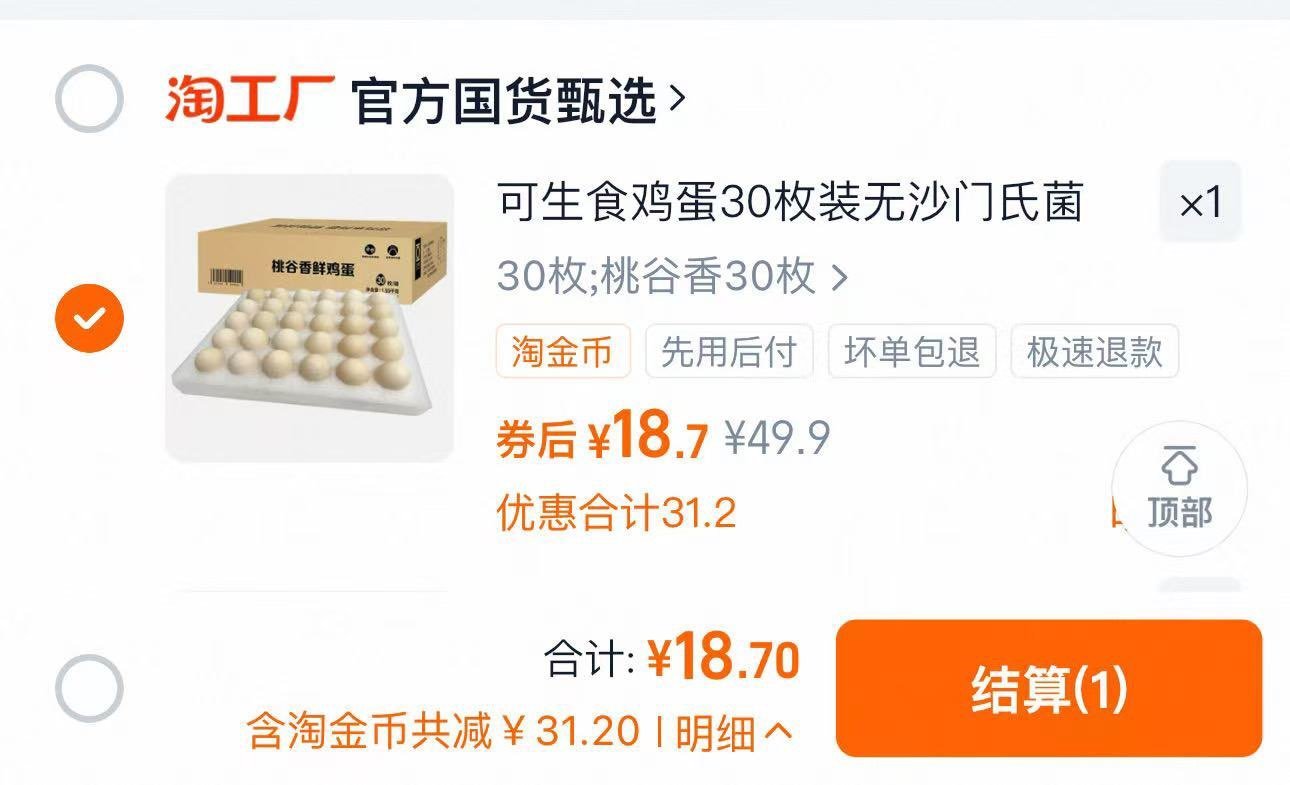Tap the 极速退款 tag

click(x=1095, y=351)
